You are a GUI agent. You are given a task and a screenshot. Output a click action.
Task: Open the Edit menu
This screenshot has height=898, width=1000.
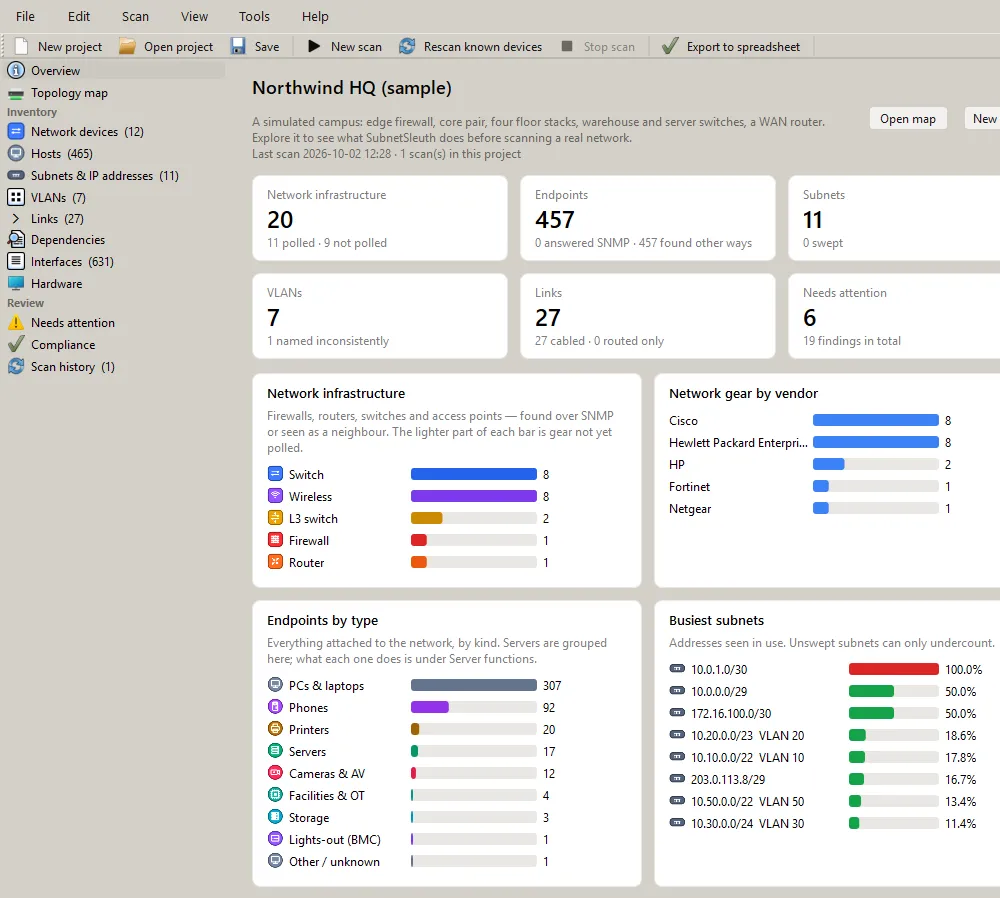tap(78, 17)
